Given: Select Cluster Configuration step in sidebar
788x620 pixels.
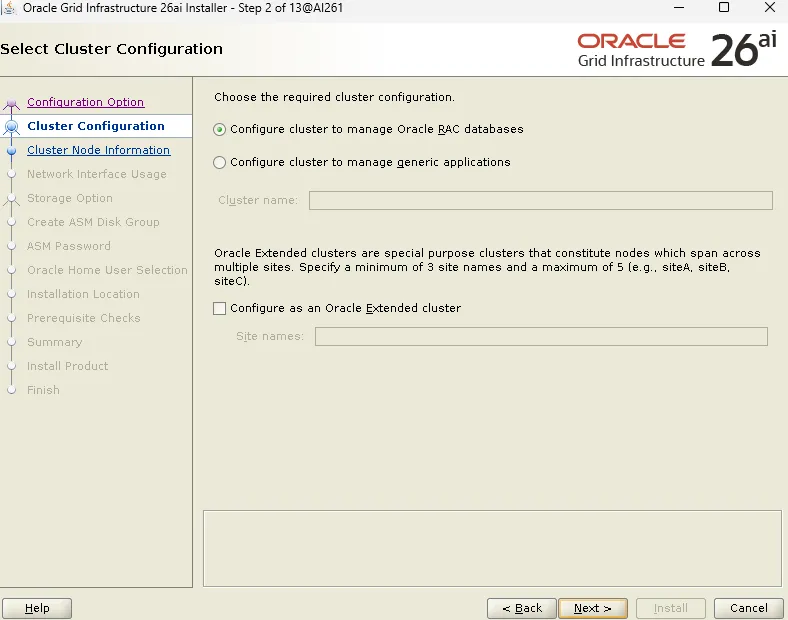Looking at the screenshot, I should pos(96,126).
